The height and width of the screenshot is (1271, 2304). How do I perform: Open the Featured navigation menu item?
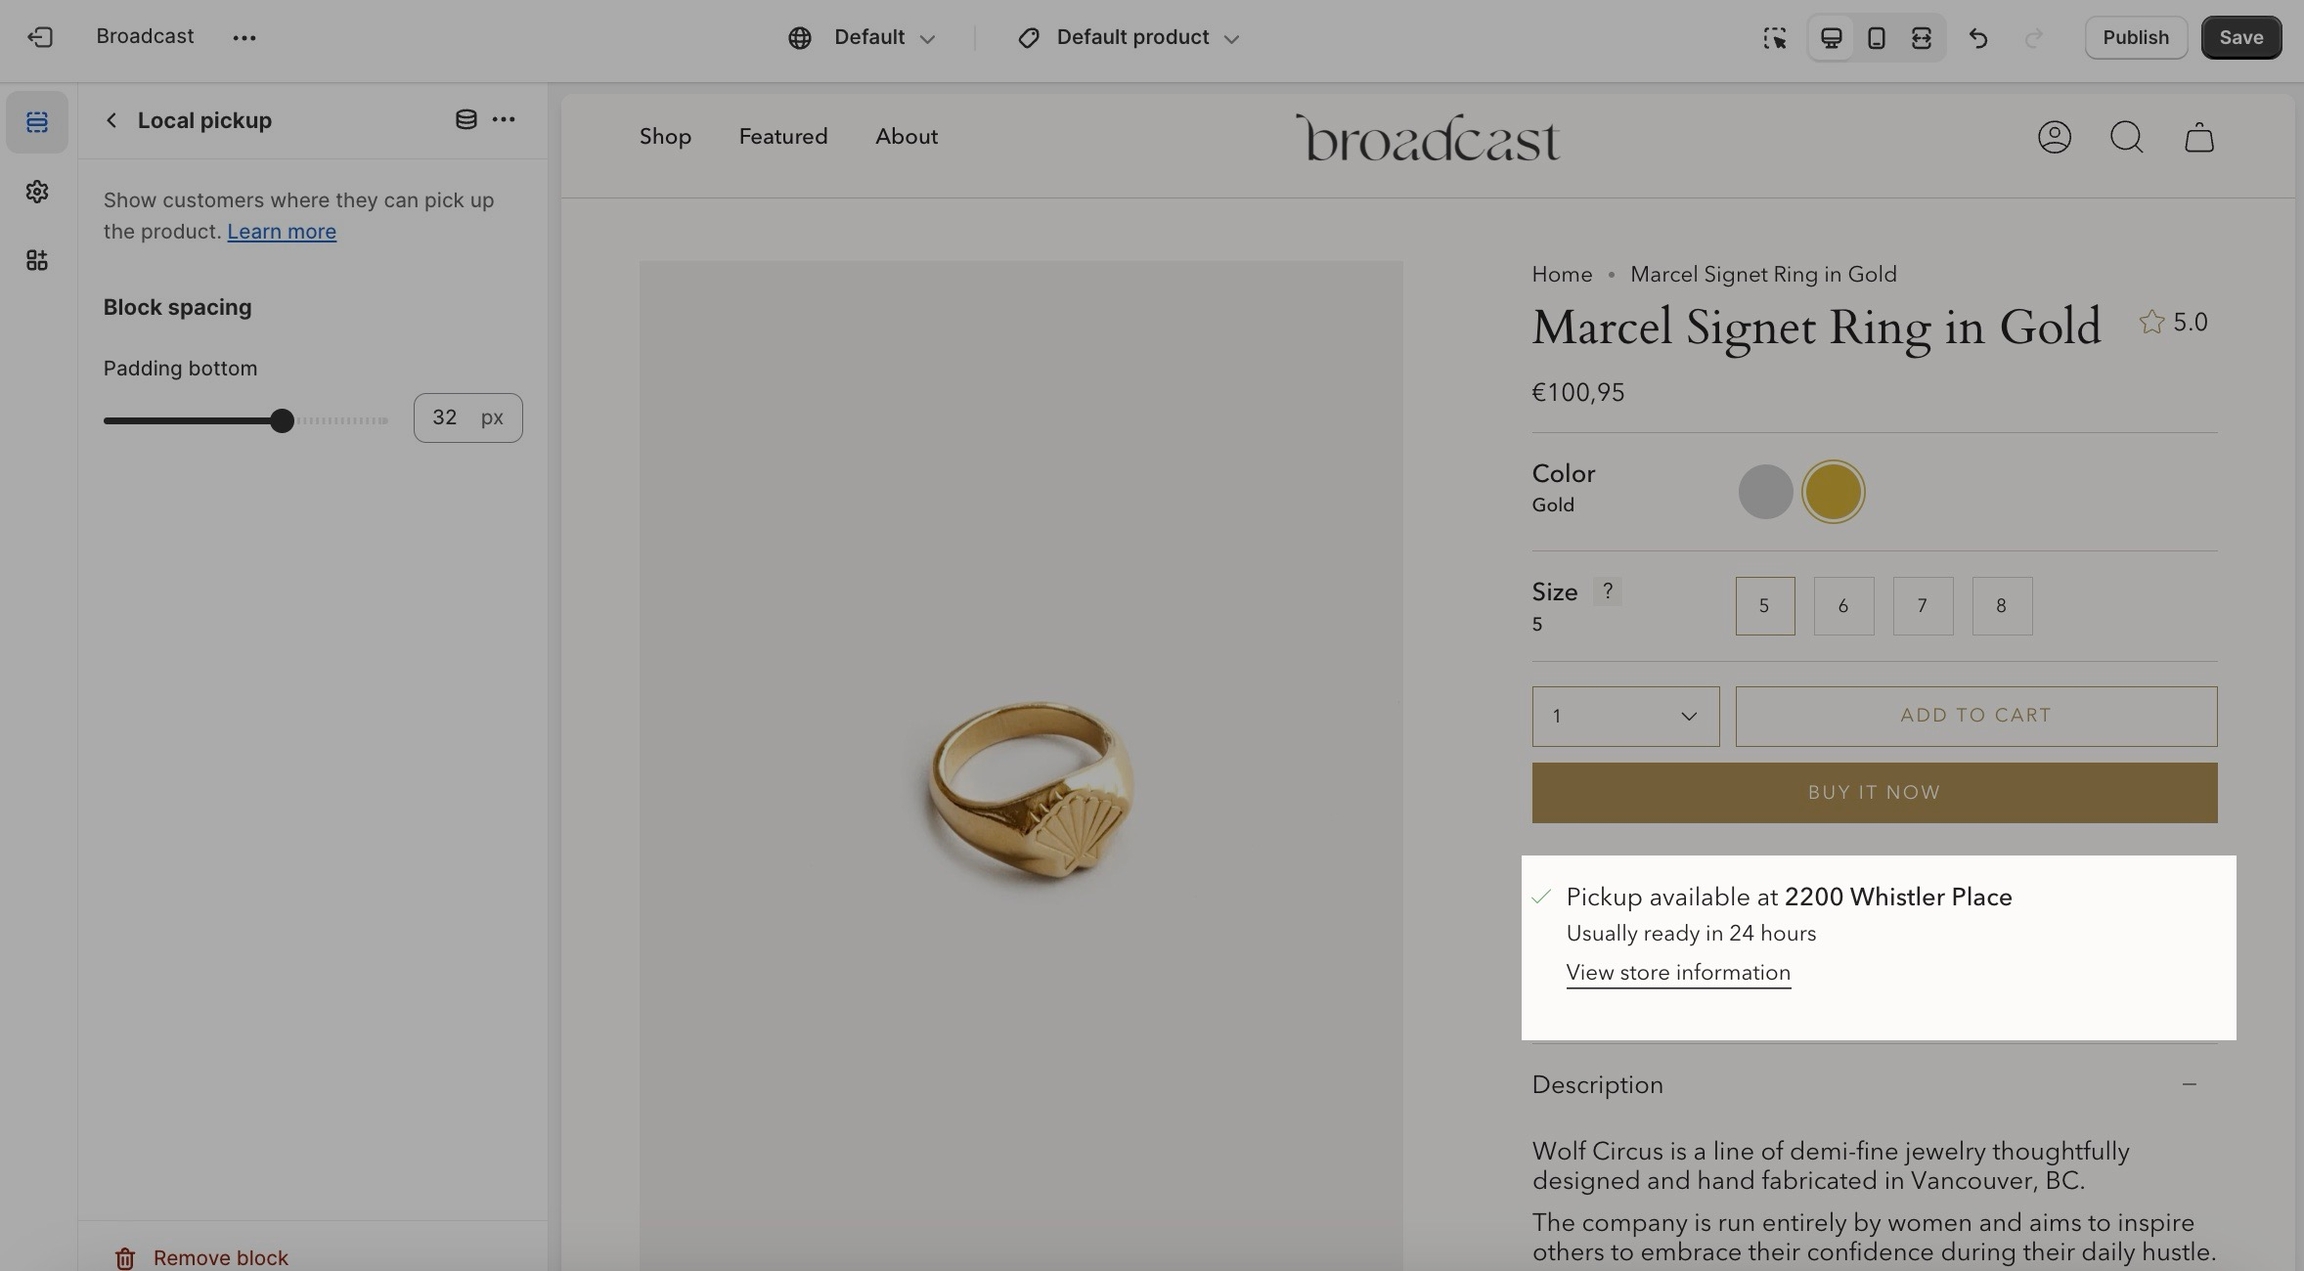[783, 137]
